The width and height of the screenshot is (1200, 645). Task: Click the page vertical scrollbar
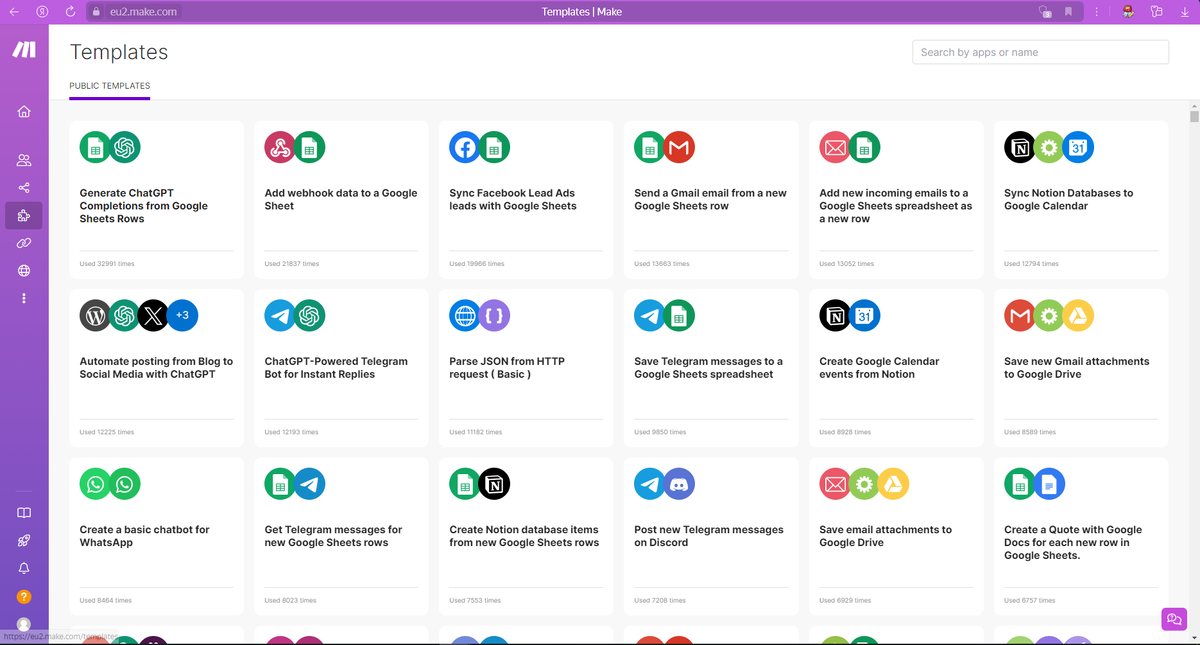[x=1194, y=115]
